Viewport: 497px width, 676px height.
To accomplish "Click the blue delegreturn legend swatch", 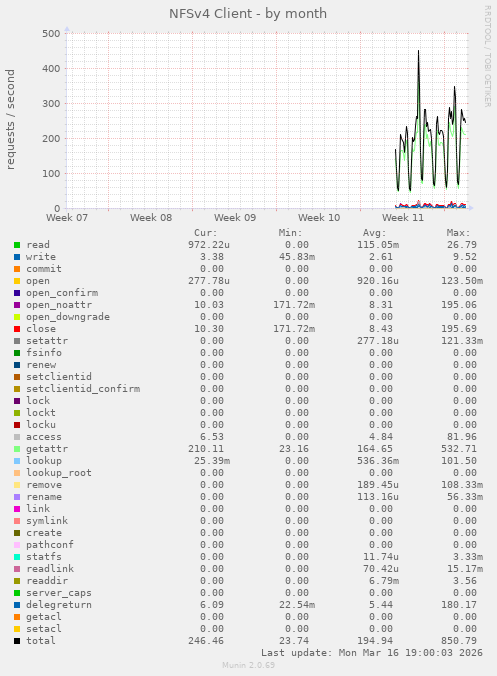I will point(17,605).
